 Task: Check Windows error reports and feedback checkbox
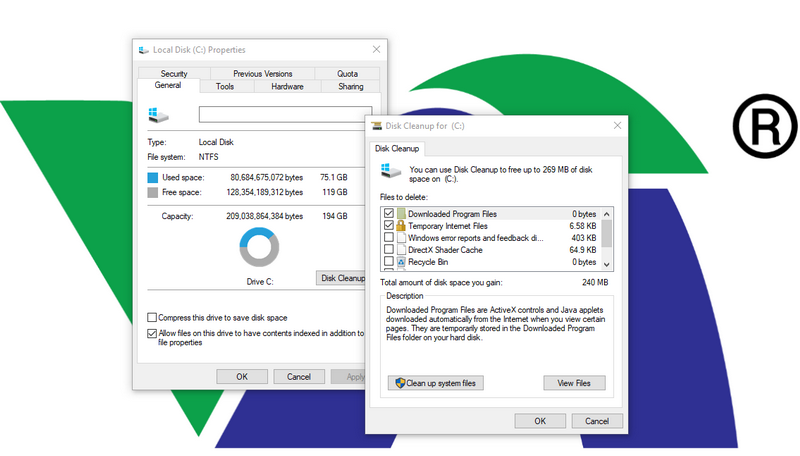coord(389,237)
